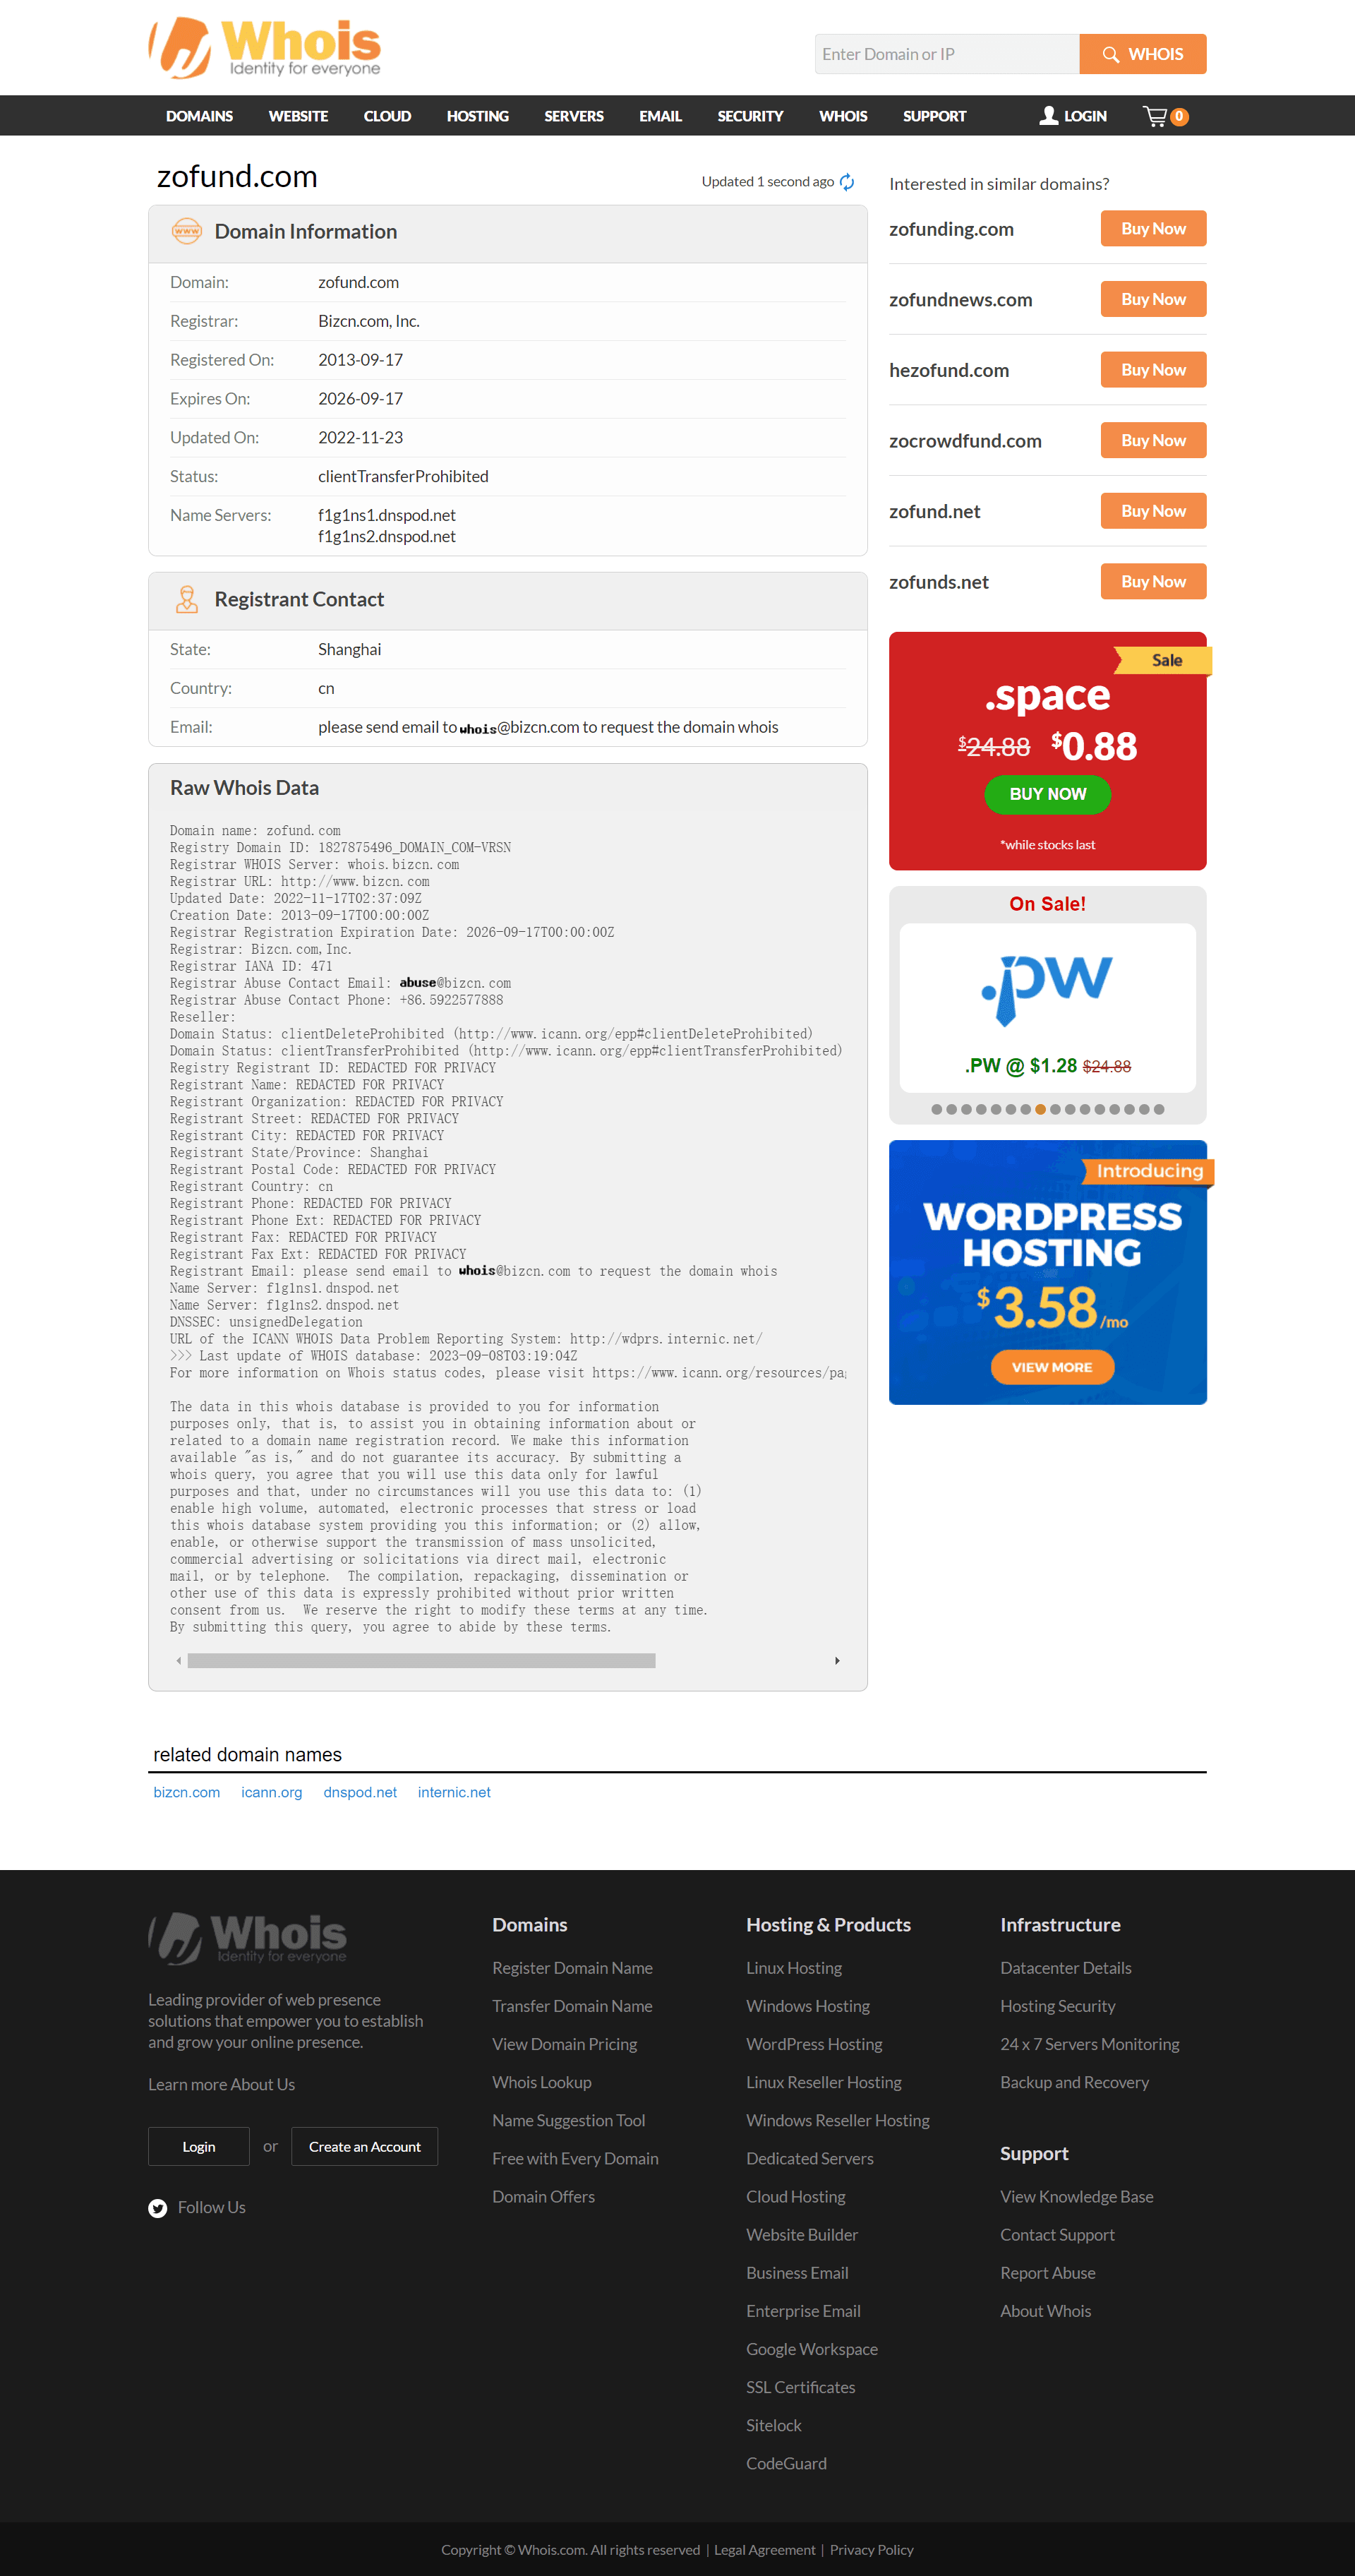The width and height of the screenshot is (1355, 2576).
Task: Click into the Enter Domain or IP field
Action: (x=947, y=54)
